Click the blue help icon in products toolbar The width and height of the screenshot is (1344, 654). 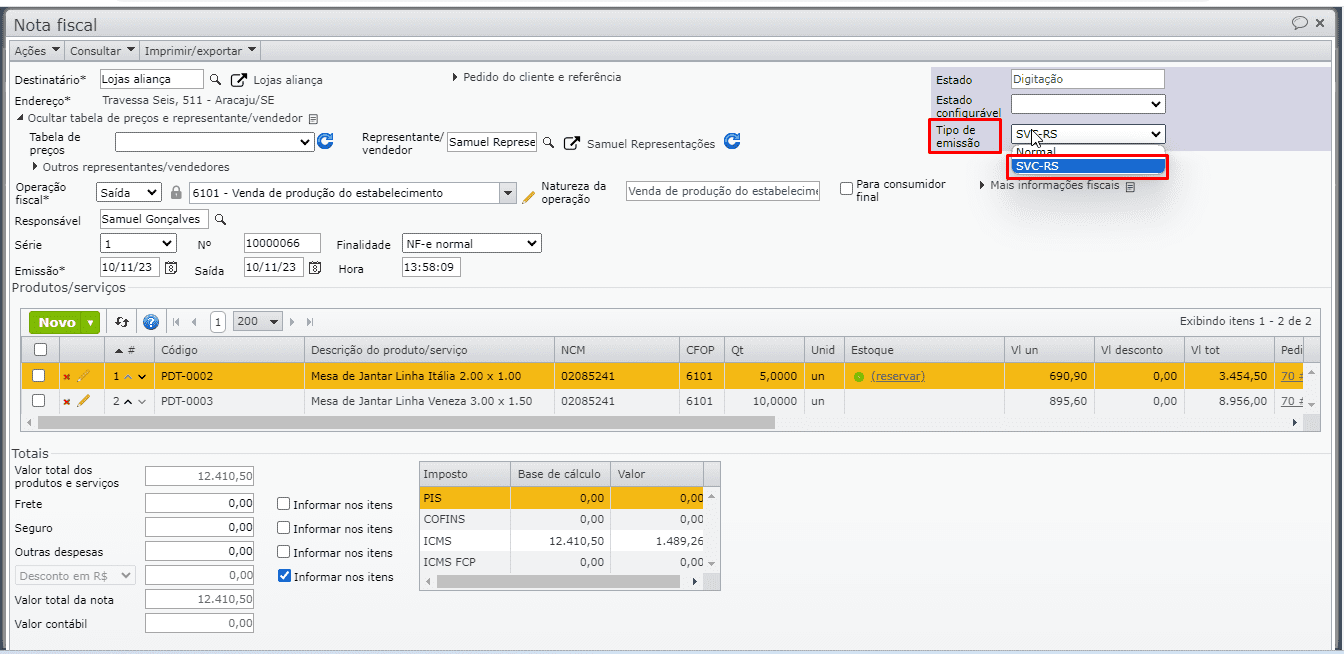pyautogui.click(x=151, y=322)
